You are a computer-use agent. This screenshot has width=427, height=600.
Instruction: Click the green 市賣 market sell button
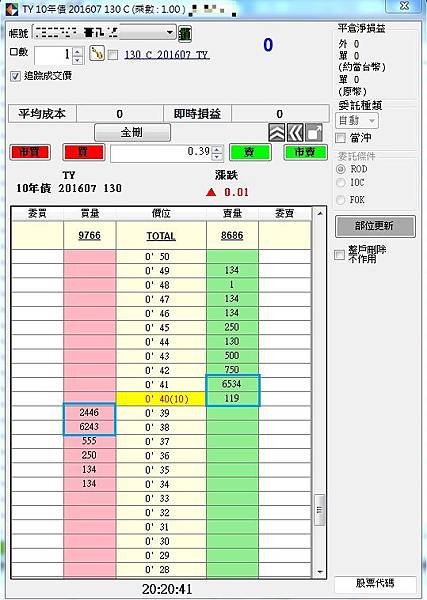pos(305,152)
